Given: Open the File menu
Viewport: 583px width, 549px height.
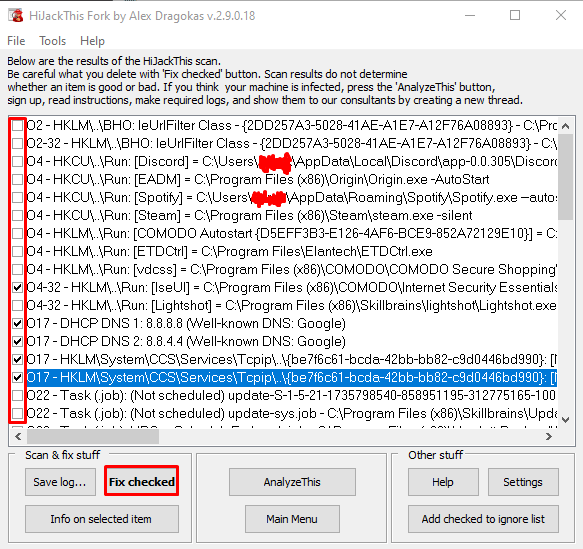Looking at the screenshot, I should point(16,41).
